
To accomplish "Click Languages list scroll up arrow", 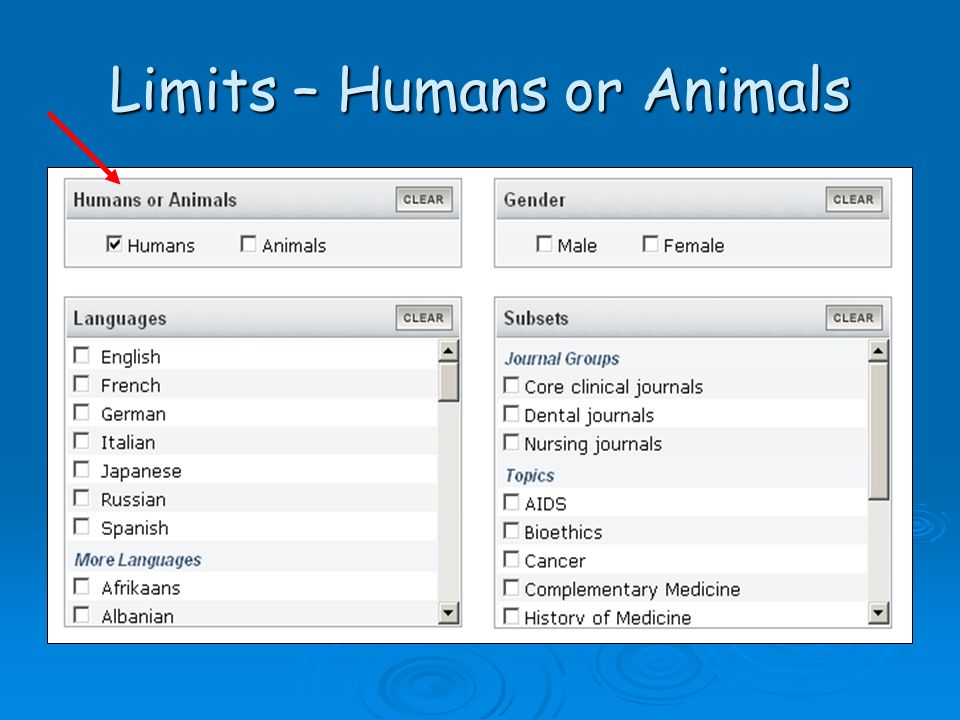I will pyautogui.click(x=448, y=351).
